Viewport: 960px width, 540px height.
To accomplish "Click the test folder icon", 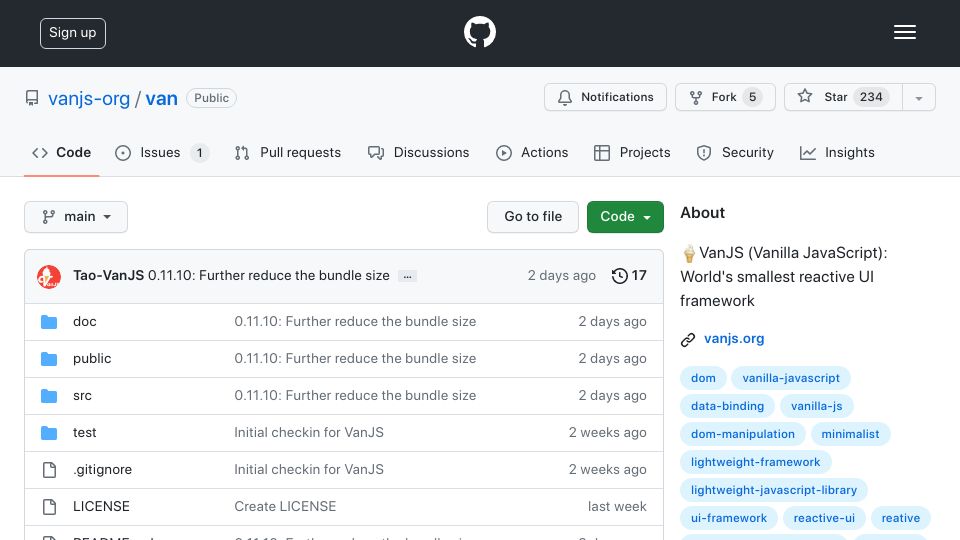I will (49, 433).
